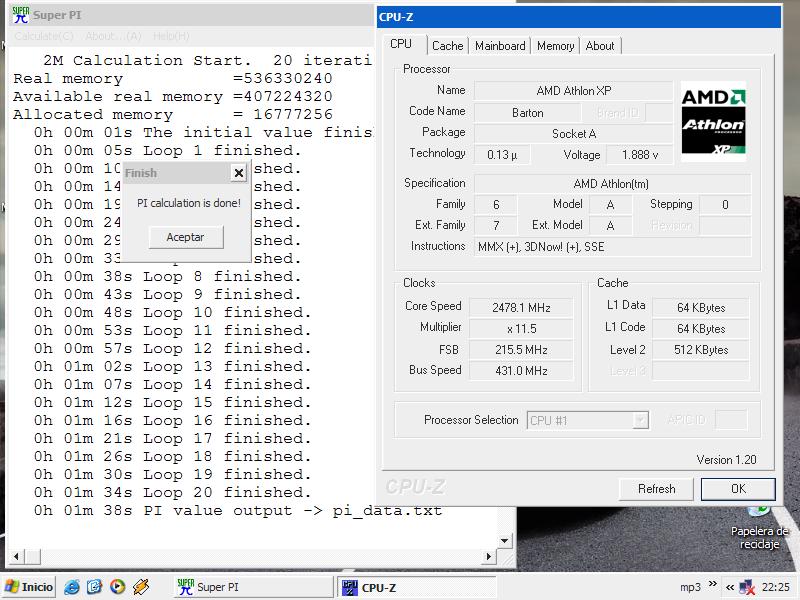Click the Internet Explorer quick launch icon

point(72,587)
